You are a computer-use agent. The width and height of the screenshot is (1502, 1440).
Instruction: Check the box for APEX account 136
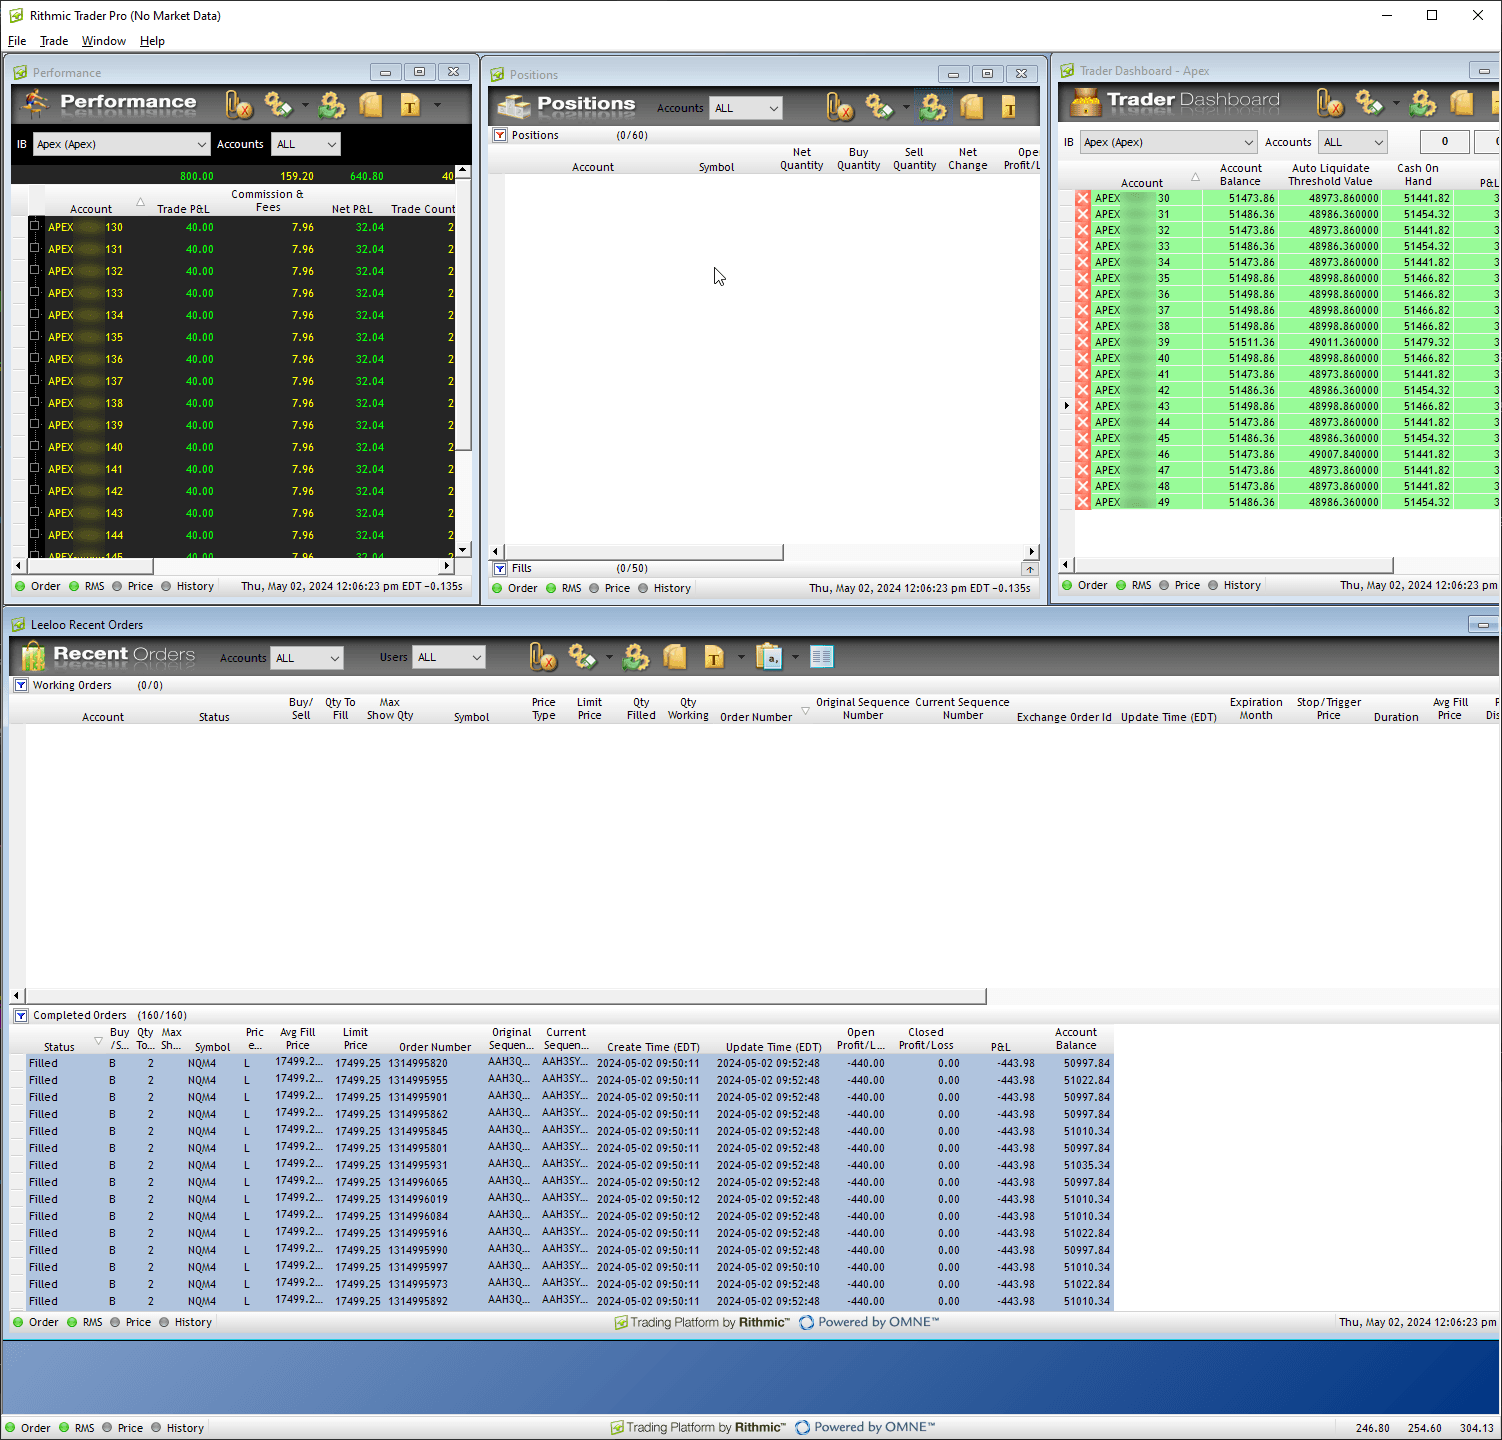click(35, 358)
